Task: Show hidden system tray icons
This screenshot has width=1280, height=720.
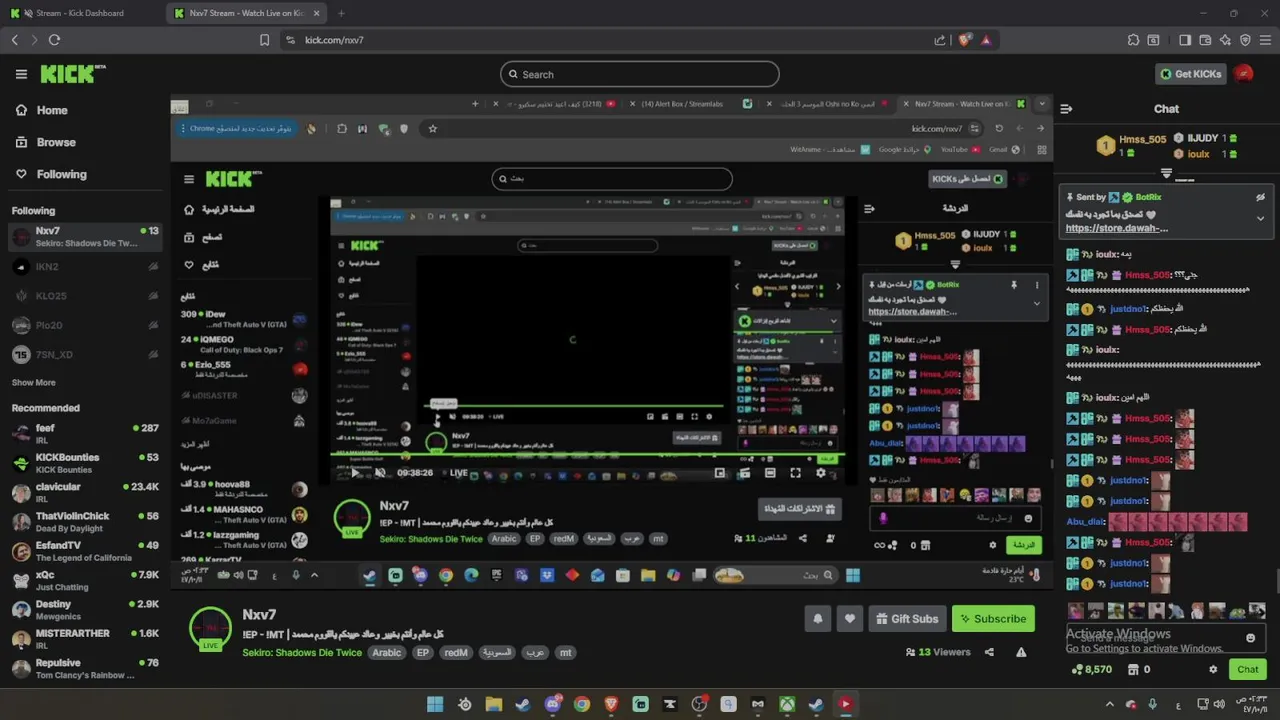Action: [1109, 704]
